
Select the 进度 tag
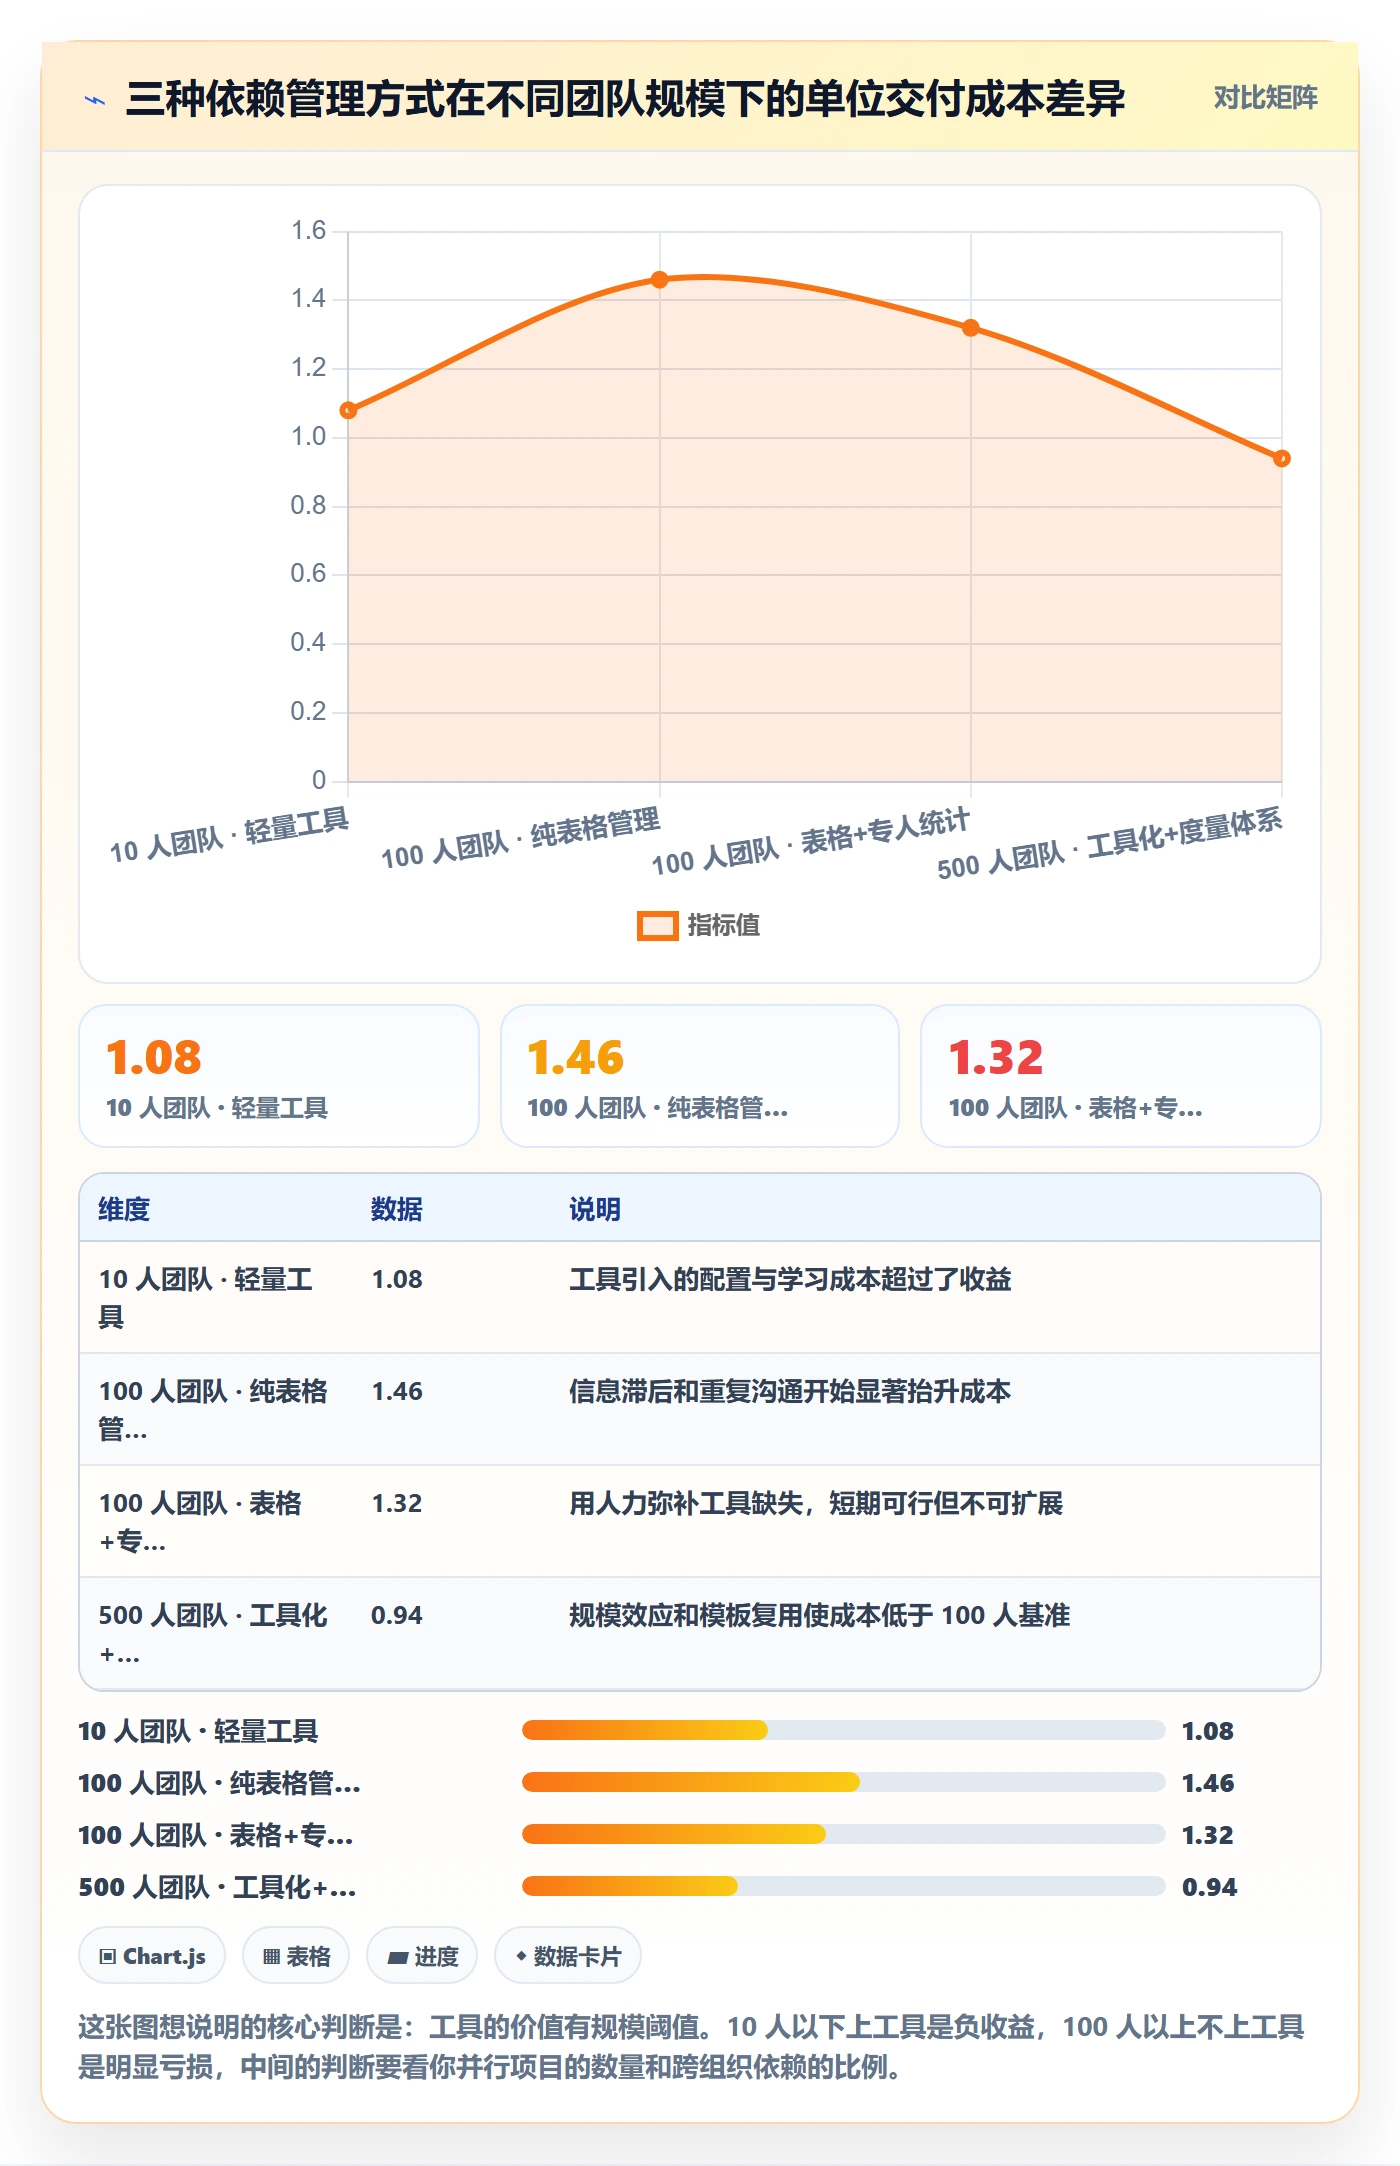422,1956
